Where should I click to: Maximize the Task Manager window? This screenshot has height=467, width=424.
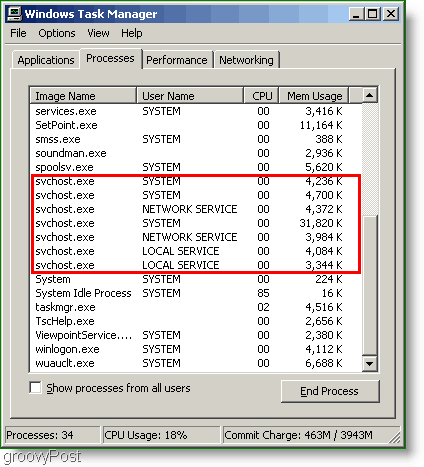[x=373, y=14]
